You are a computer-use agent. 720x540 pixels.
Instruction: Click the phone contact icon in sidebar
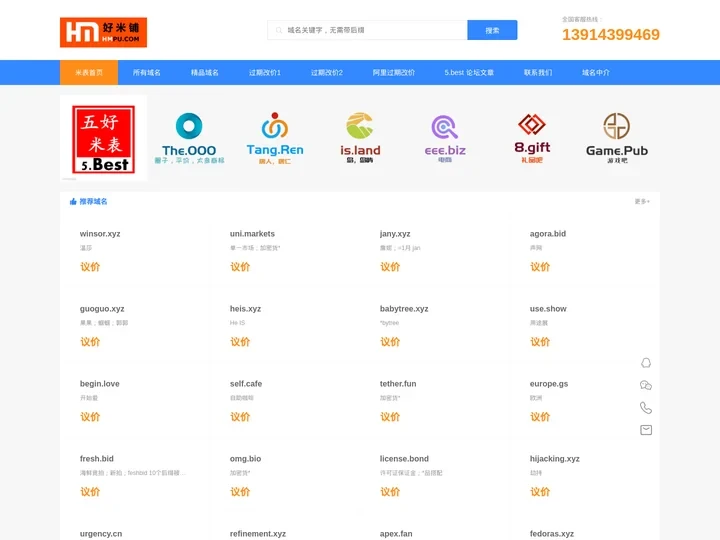[646, 407]
